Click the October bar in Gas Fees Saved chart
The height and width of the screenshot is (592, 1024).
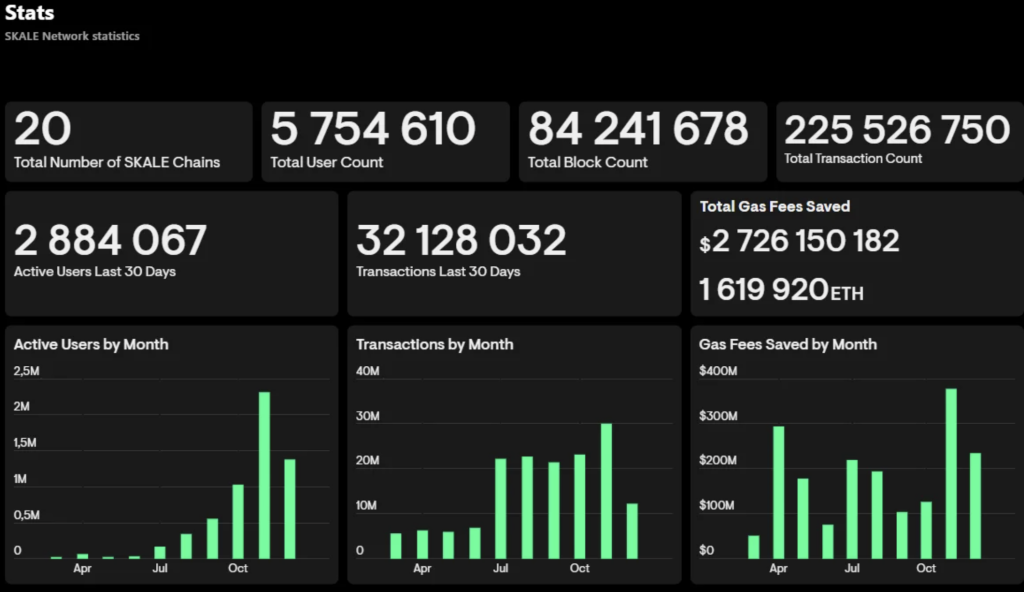[926, 531]
